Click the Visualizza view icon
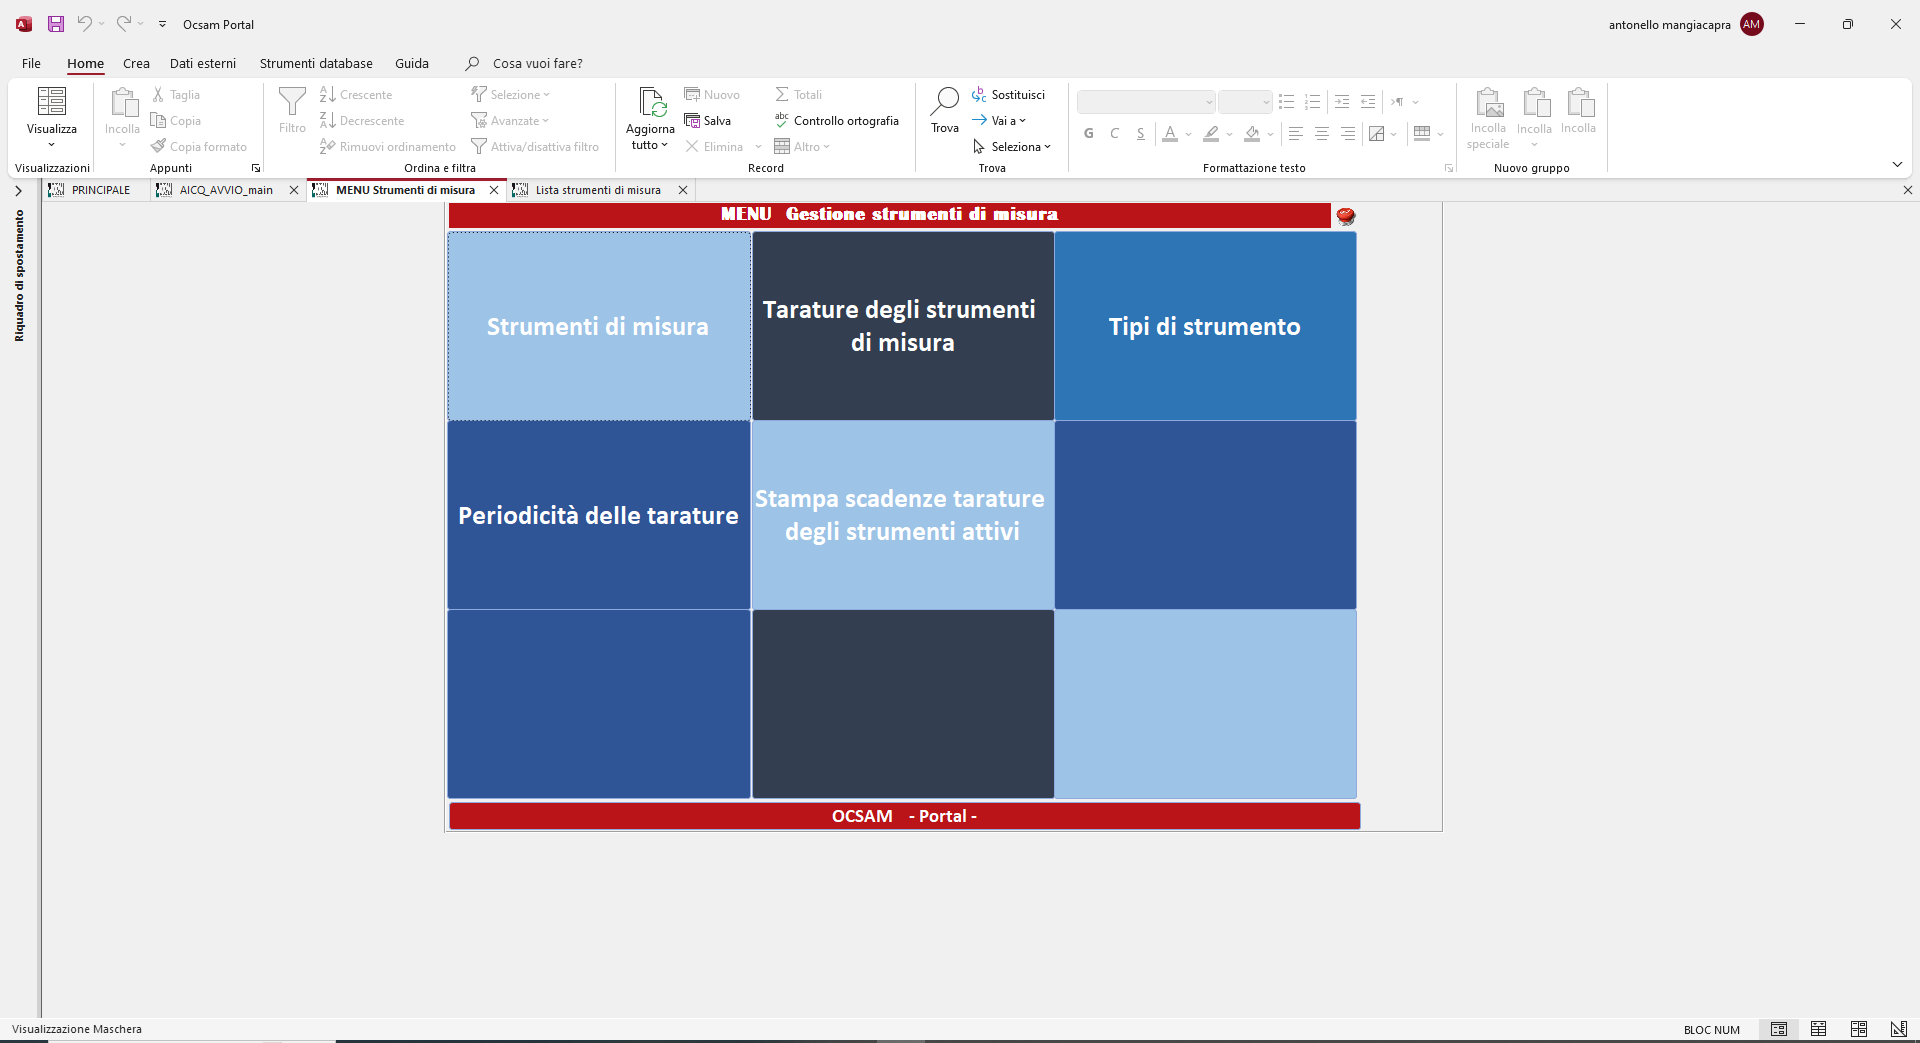Viewport: 1920px width, 1043px height. point(51,101)
